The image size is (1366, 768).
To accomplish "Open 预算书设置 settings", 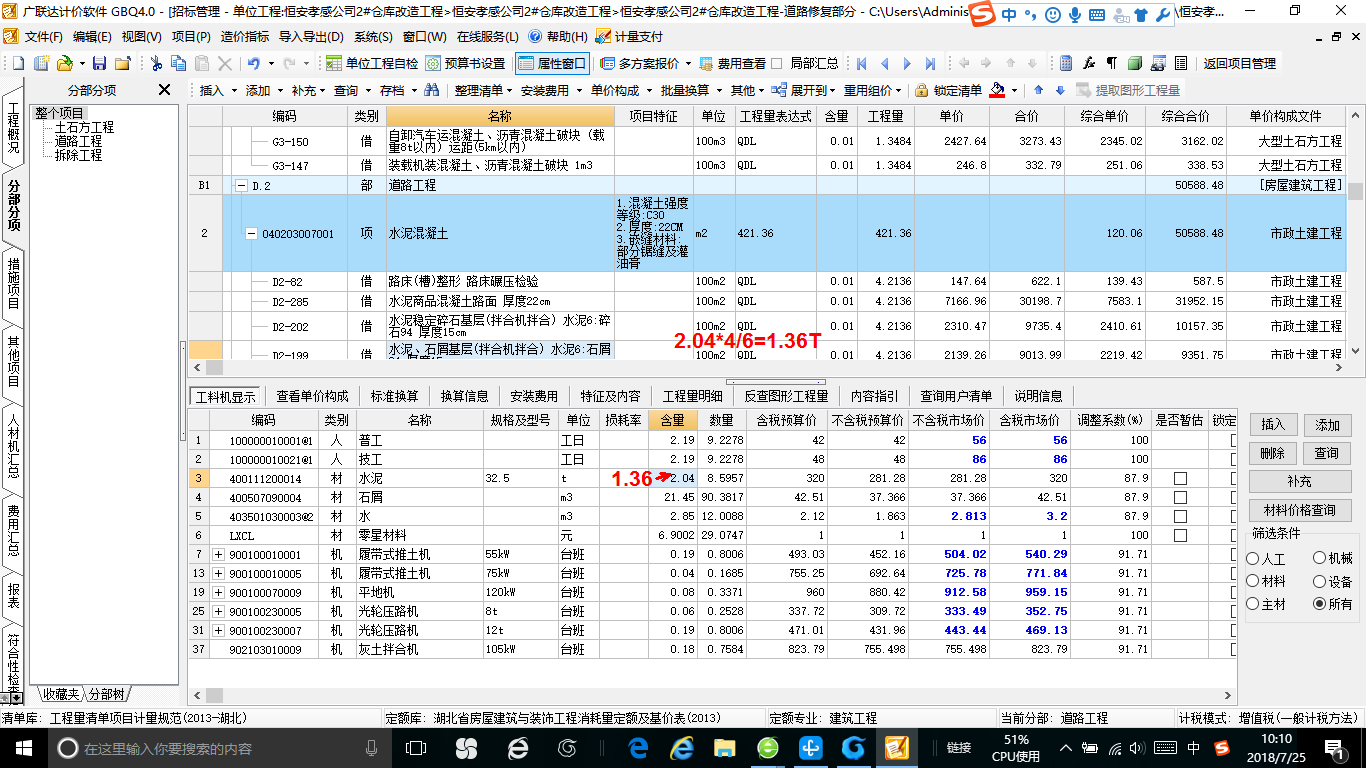I will tap(465, 63).
